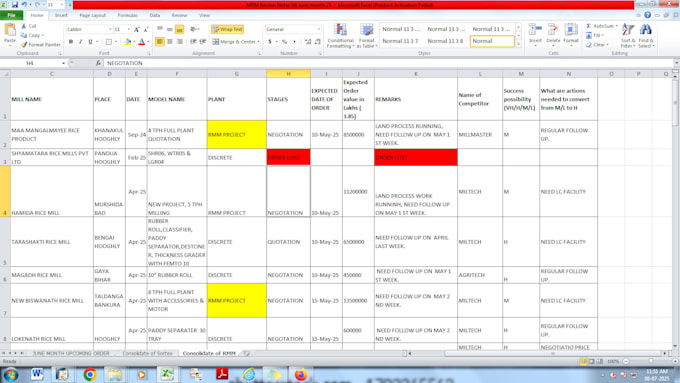Click the Decrease Decimal icon
Viewport: 680px width, 383px height.
(317, 42)
